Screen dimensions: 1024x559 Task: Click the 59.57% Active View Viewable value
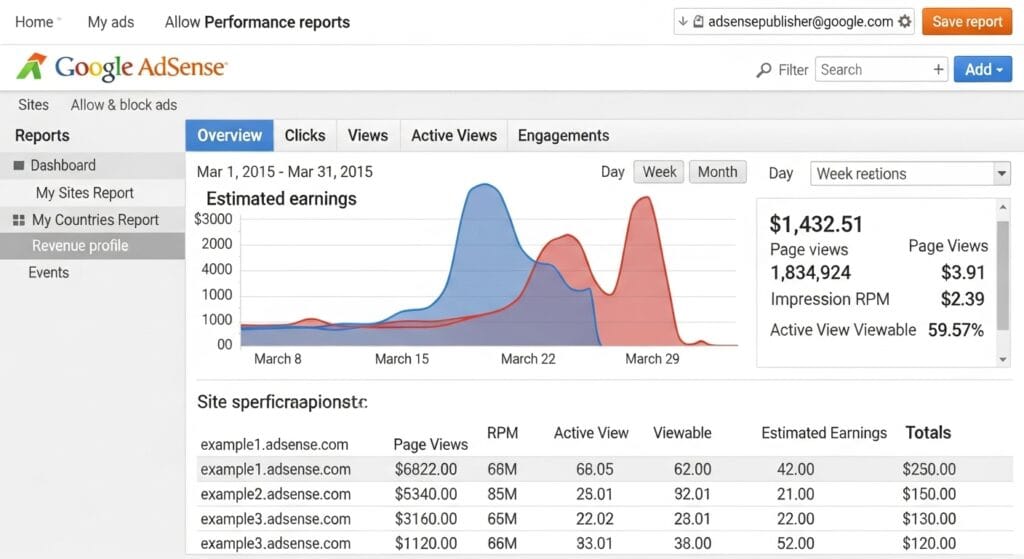tap(956, 330)
